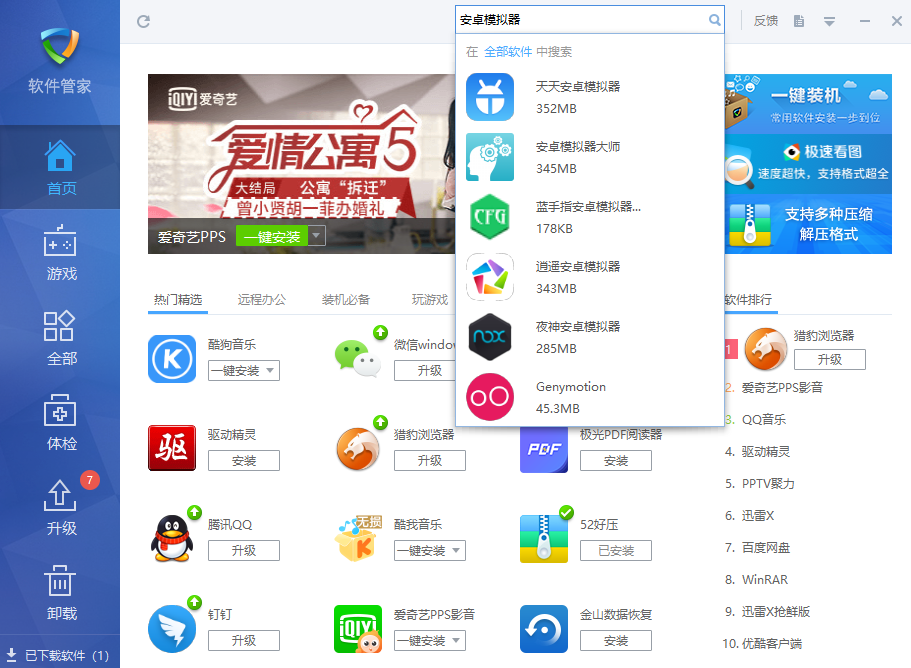Expand 爱奇艺PPS影音 一键安装 dropdown arrow
Screen dimensions: 911x668
coord(456,641)
